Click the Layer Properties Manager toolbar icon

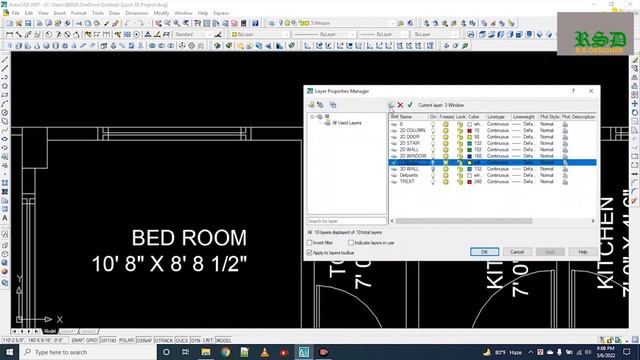[x=271, y=23]
